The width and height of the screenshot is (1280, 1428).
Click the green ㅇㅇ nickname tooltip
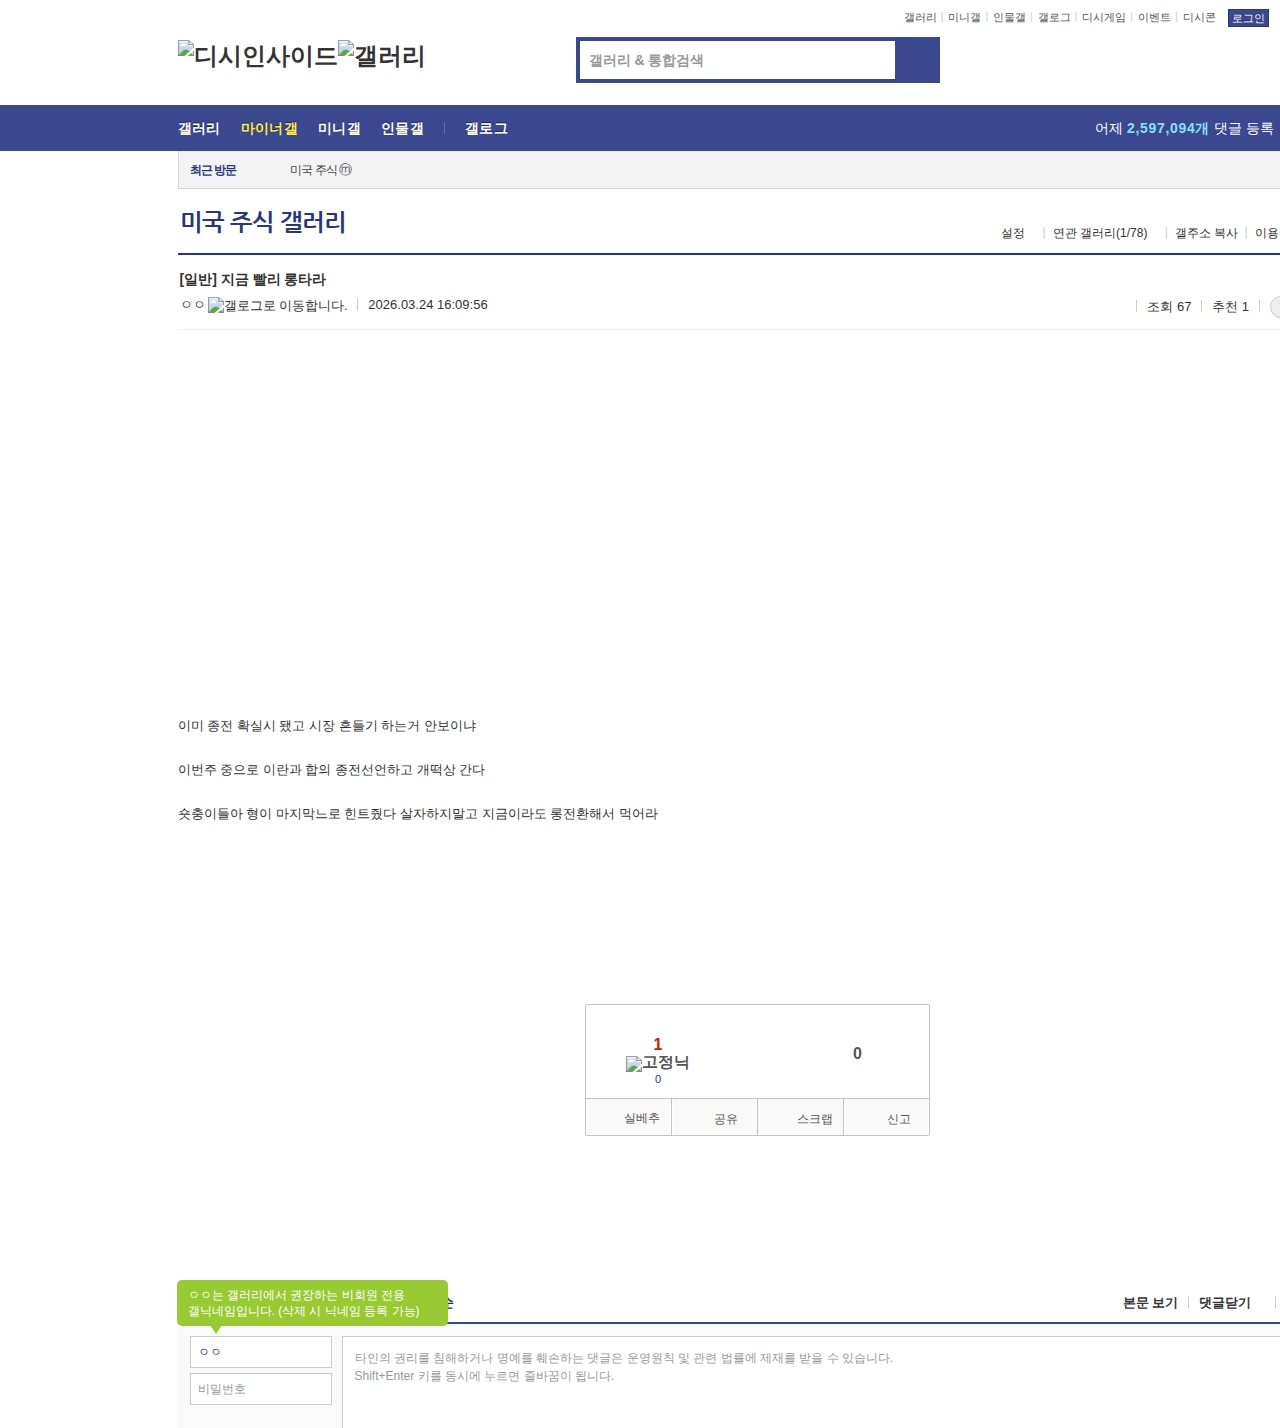coord(312,1303)
